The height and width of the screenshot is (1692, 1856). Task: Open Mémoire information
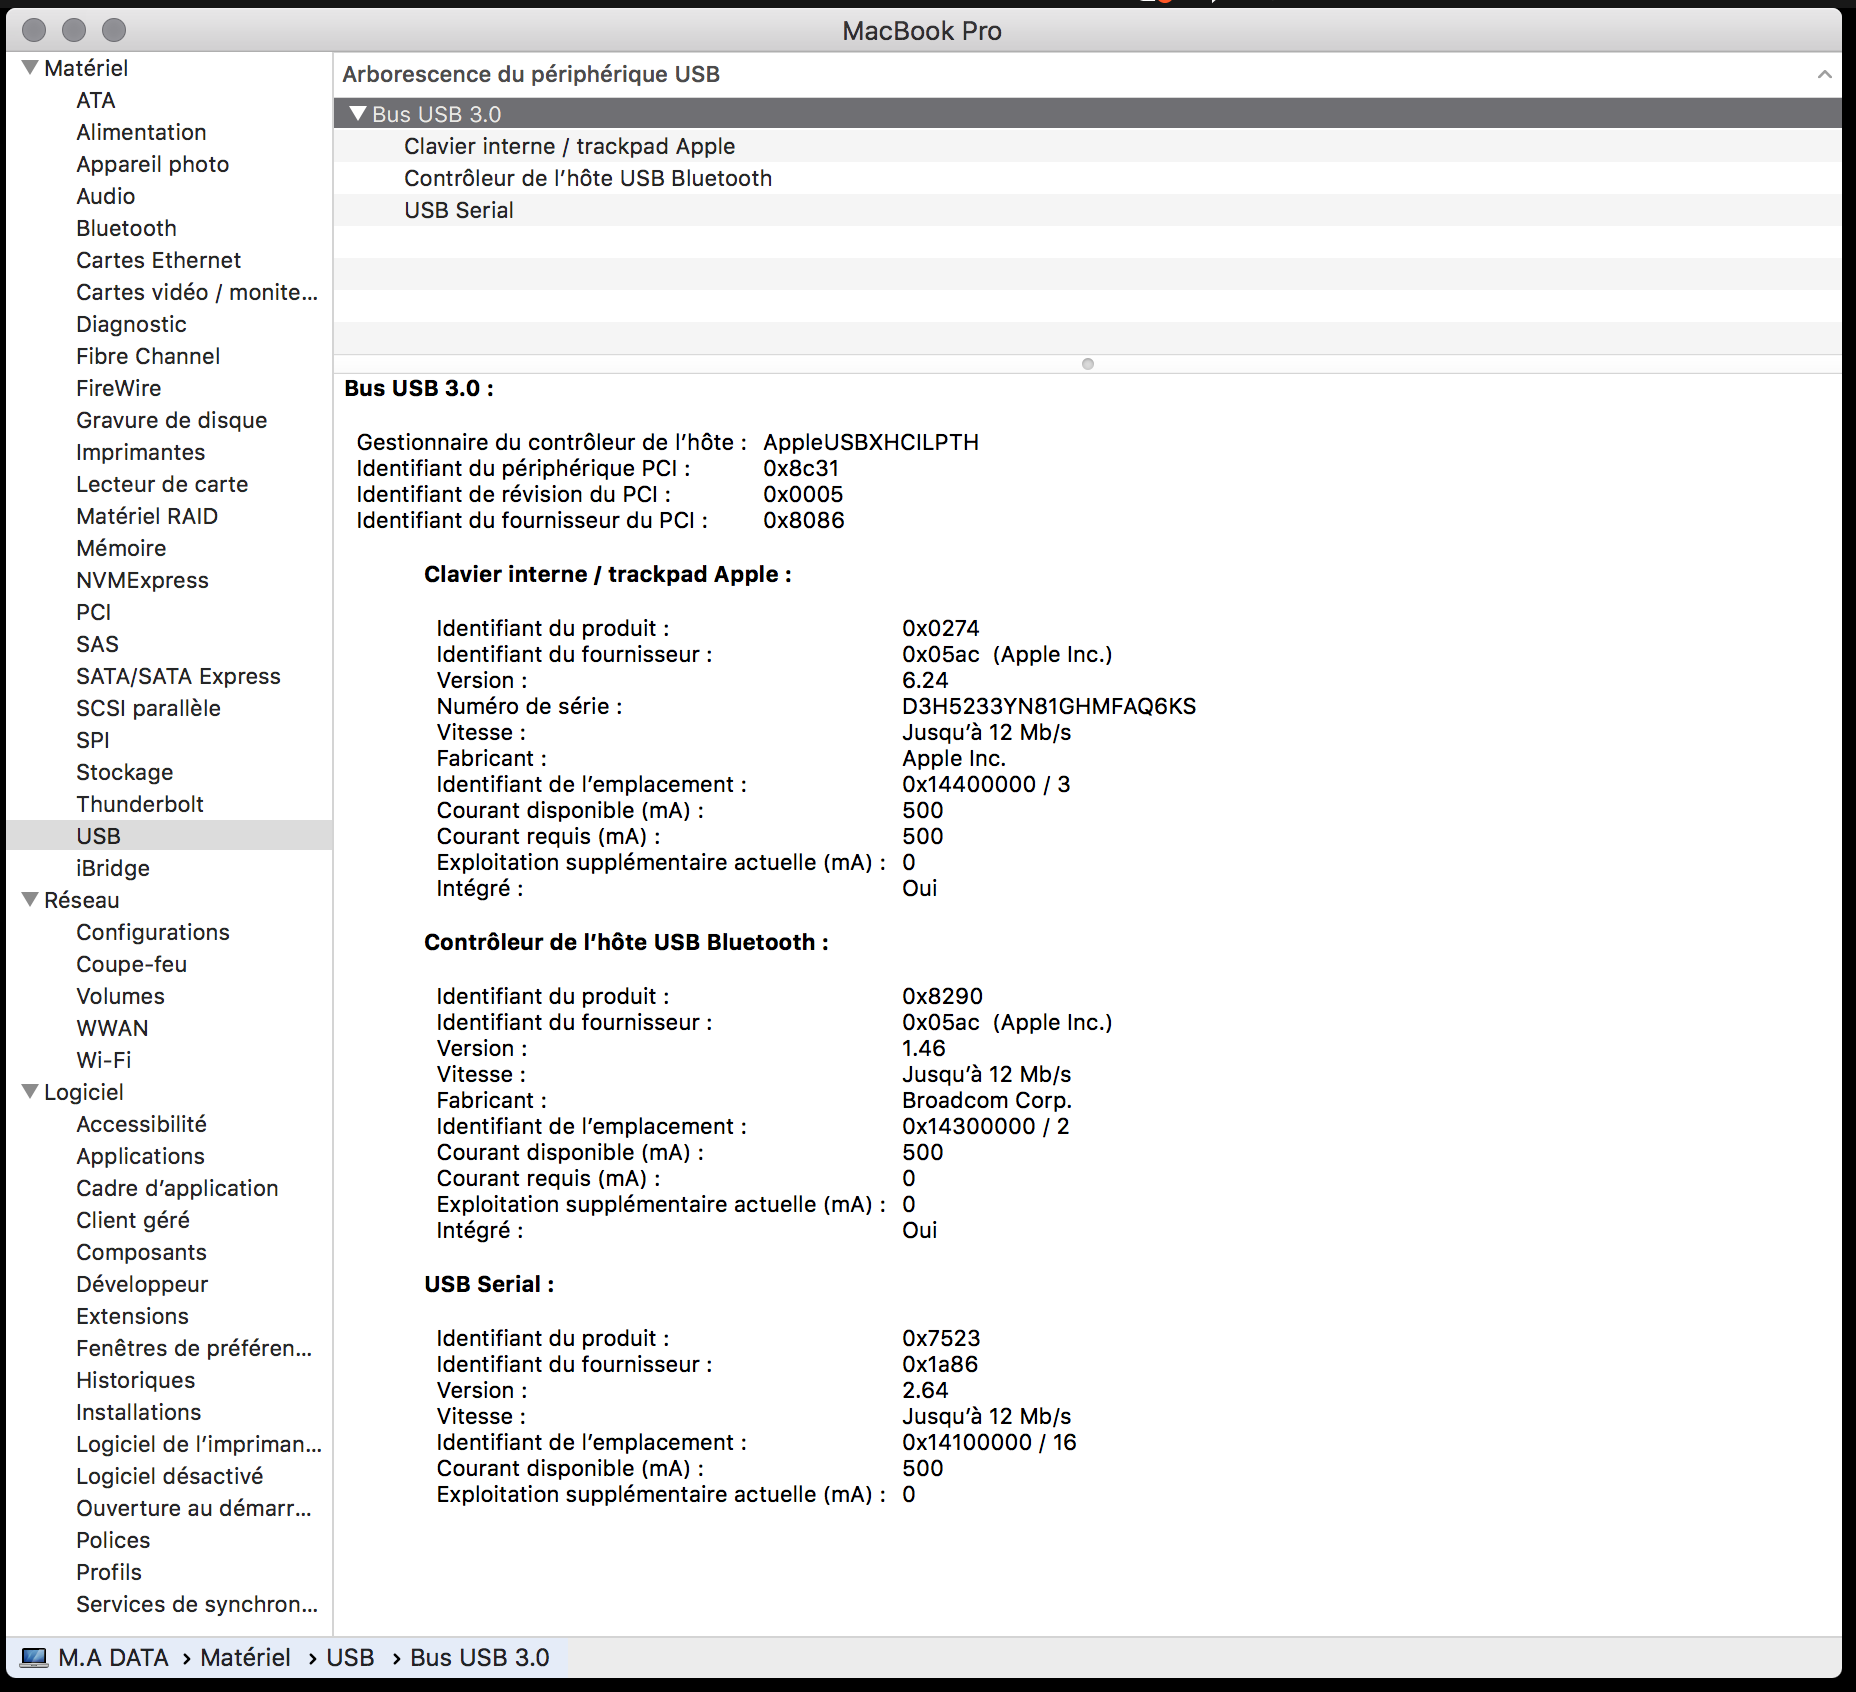click(x=121, y=548)
